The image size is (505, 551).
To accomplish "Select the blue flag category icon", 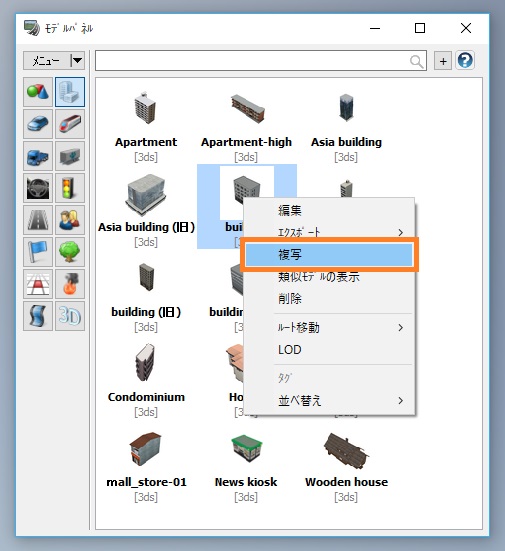I will [x=38, y=252].
